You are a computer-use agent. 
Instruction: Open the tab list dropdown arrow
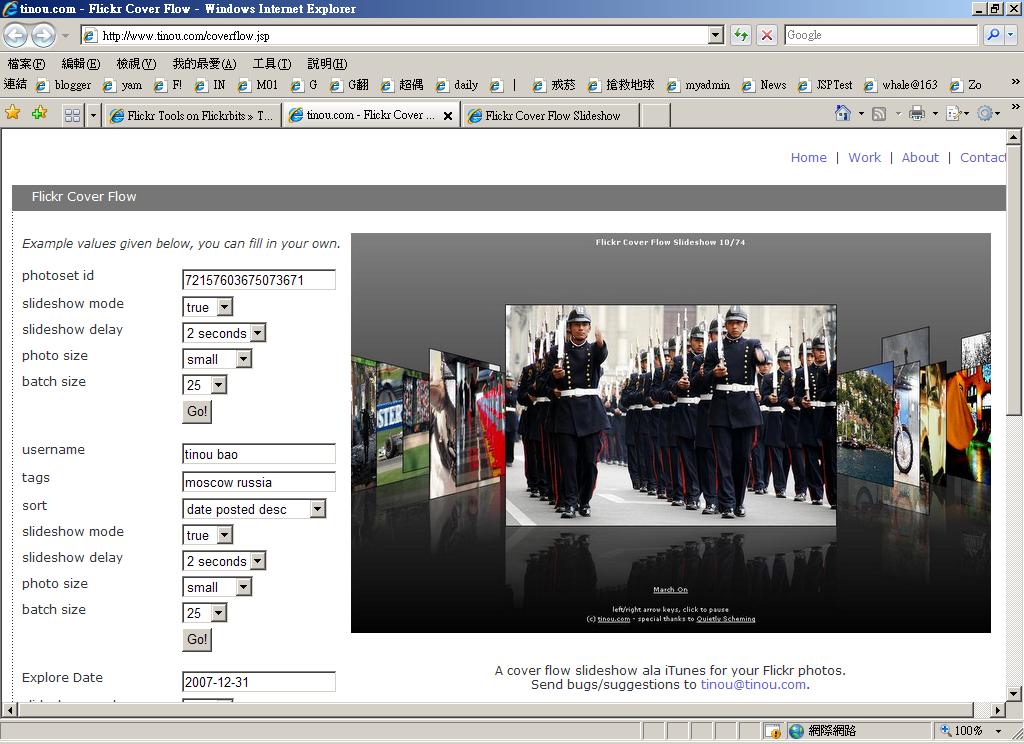(93, 116)
